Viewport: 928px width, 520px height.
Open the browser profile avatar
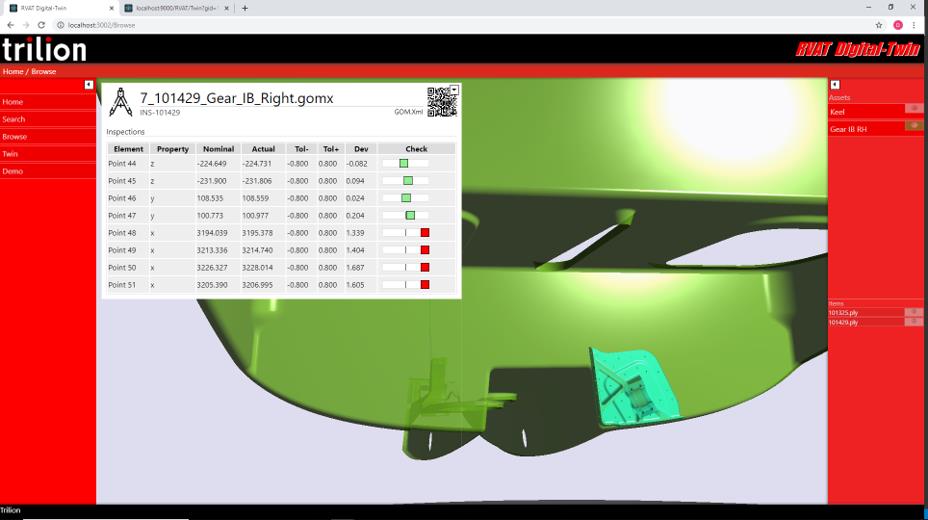(898, 25)
